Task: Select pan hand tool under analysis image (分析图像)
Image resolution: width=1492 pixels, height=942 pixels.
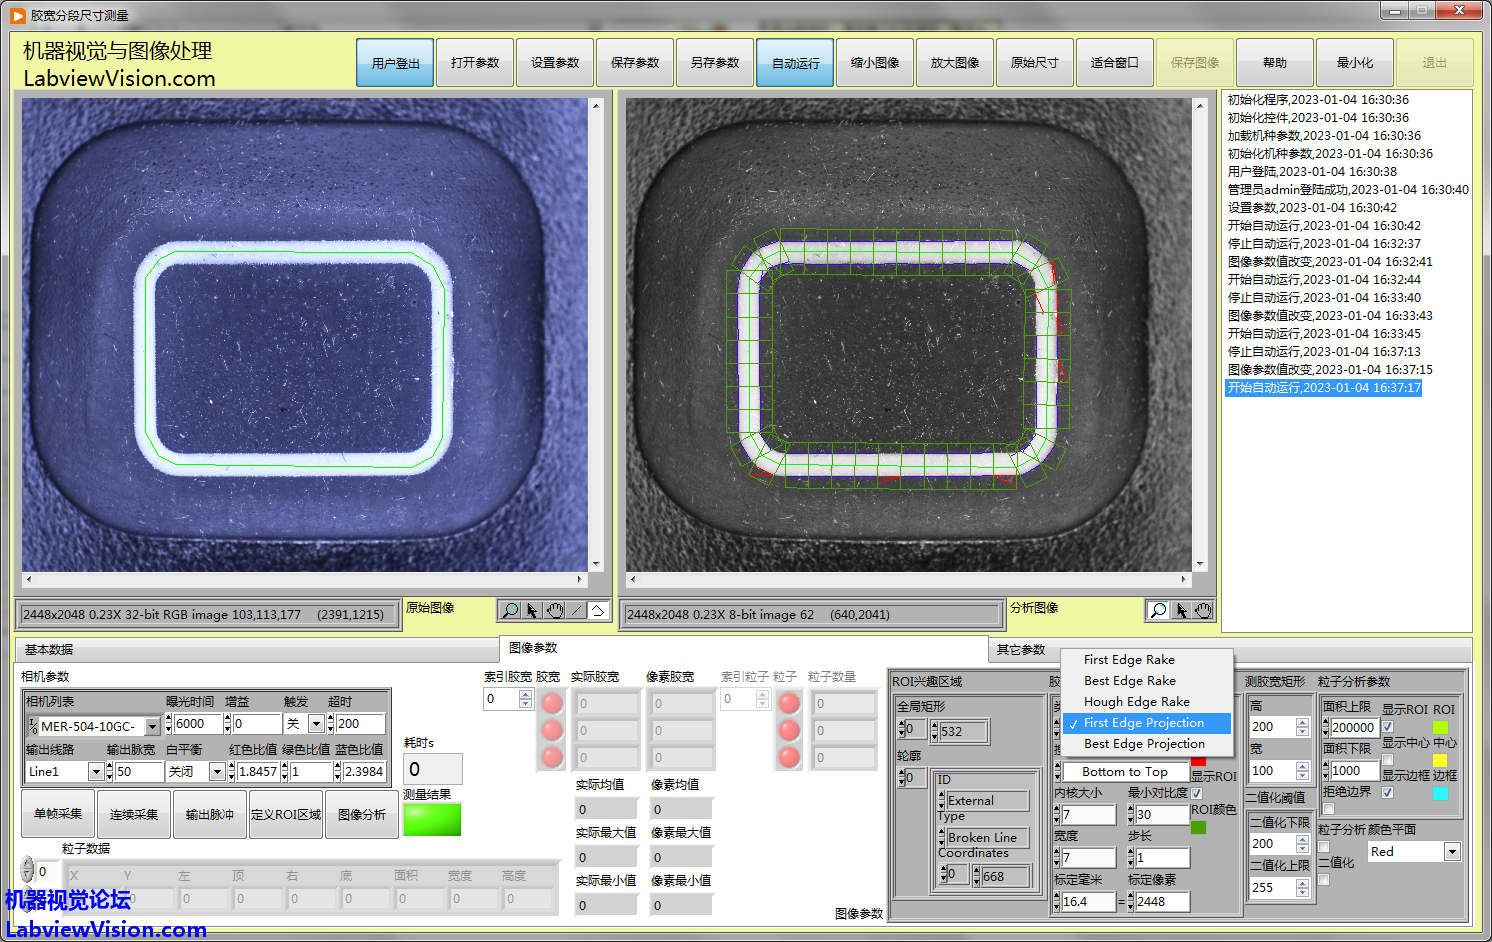Action: 1203,610
